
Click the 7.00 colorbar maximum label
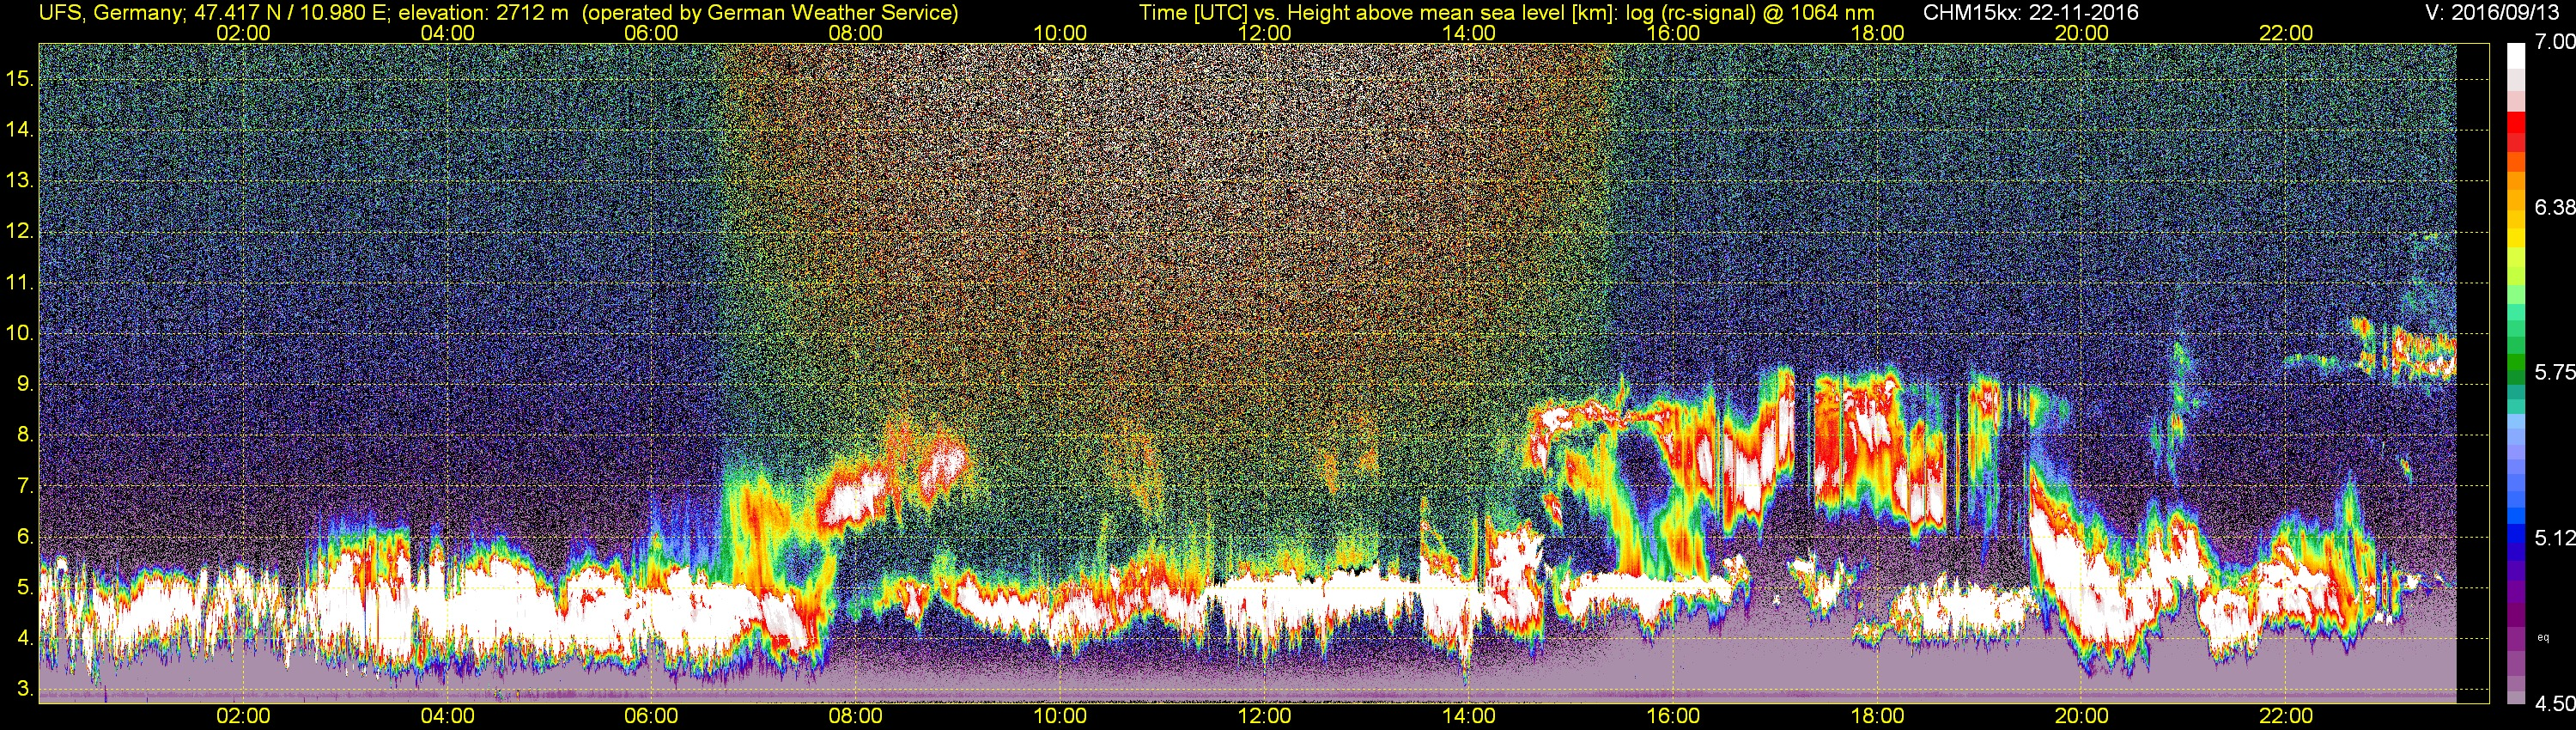pyautogui.click(x=2555, y=42)
